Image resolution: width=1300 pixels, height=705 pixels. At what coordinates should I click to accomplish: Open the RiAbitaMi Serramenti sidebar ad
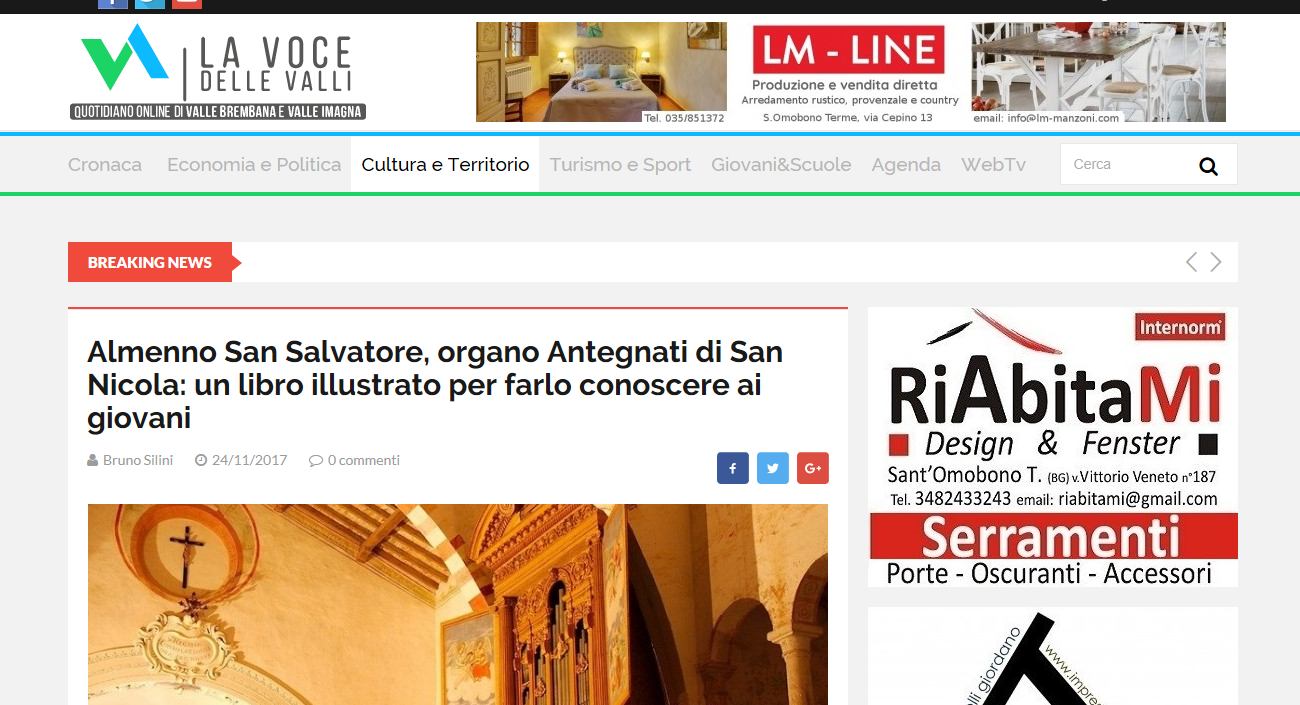(1053, 447)
